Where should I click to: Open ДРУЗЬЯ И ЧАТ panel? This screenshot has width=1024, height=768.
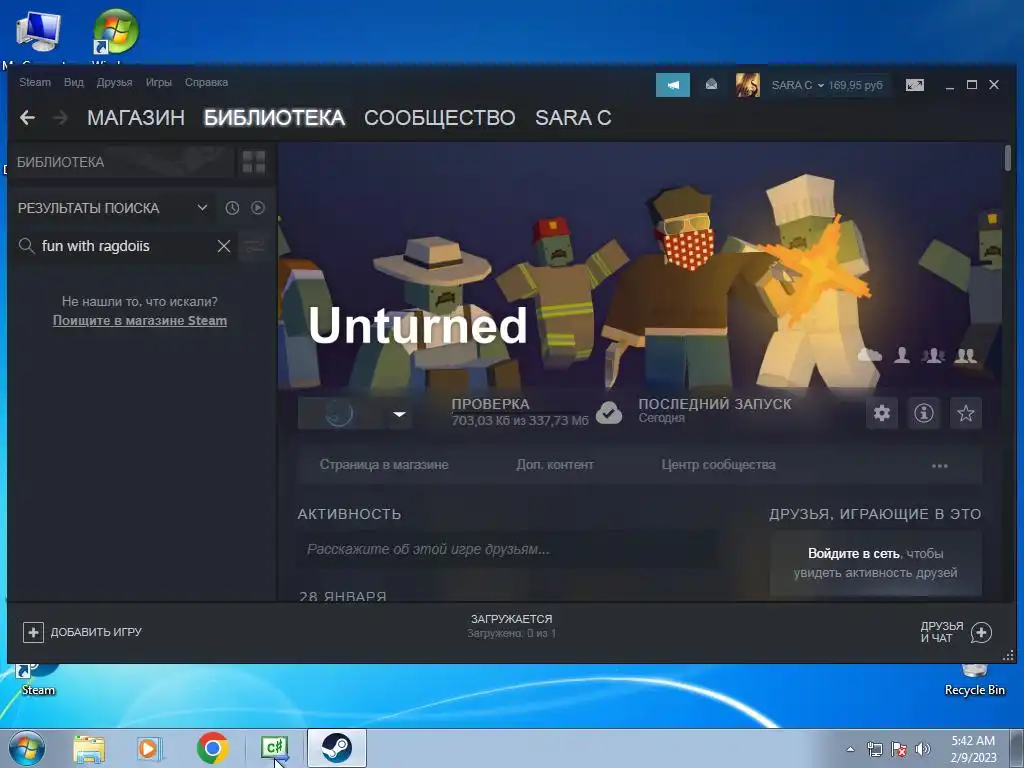(956, 632)
